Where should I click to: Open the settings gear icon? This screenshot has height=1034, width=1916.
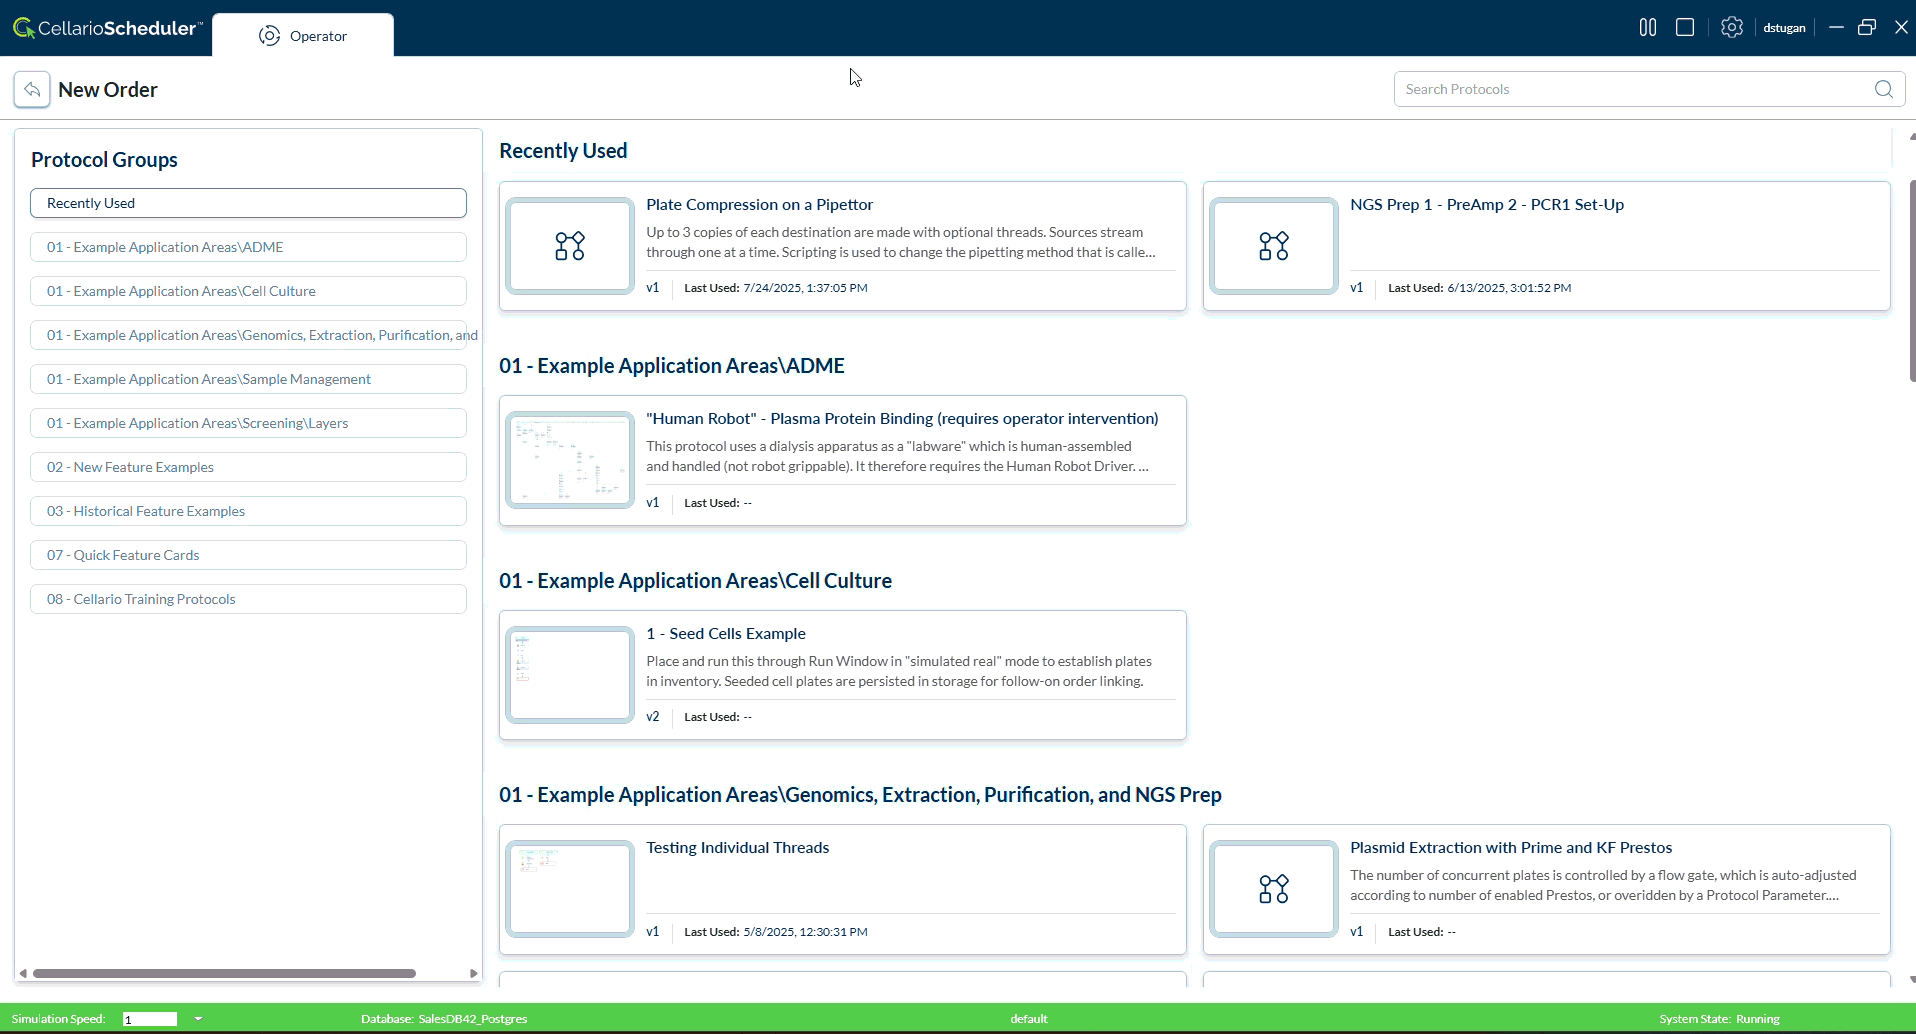pos(1731,28)
